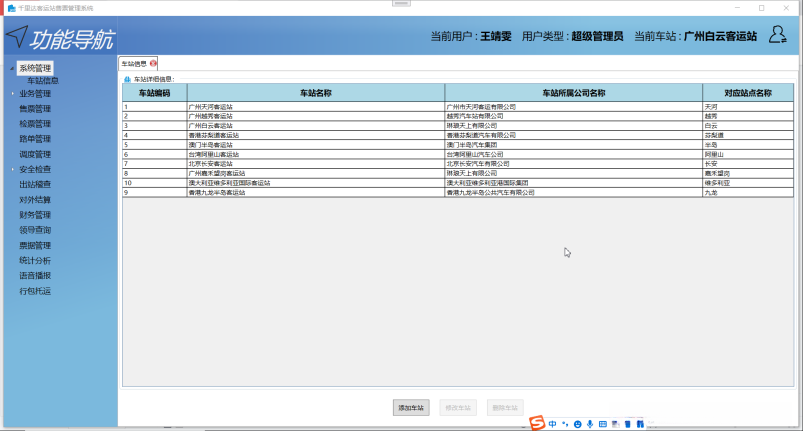
Task: Select 检票管理 in the navigation tree
Action: (x=35, y=124)
